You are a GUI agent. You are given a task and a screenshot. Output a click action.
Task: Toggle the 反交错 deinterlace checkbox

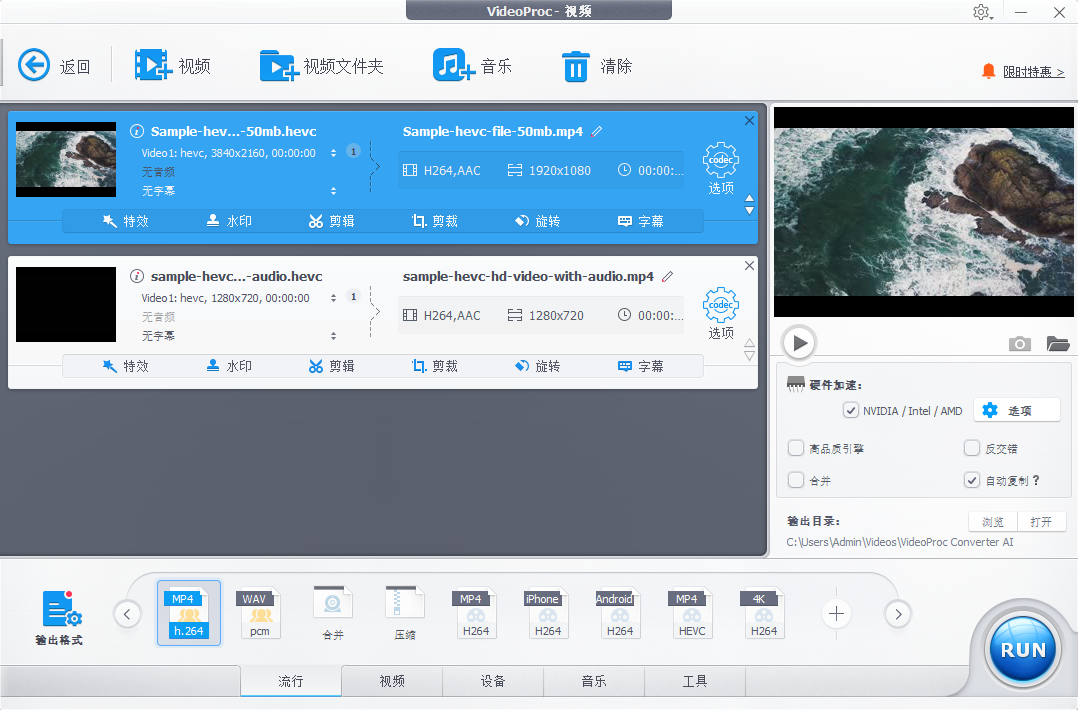[x=971, y=448]
